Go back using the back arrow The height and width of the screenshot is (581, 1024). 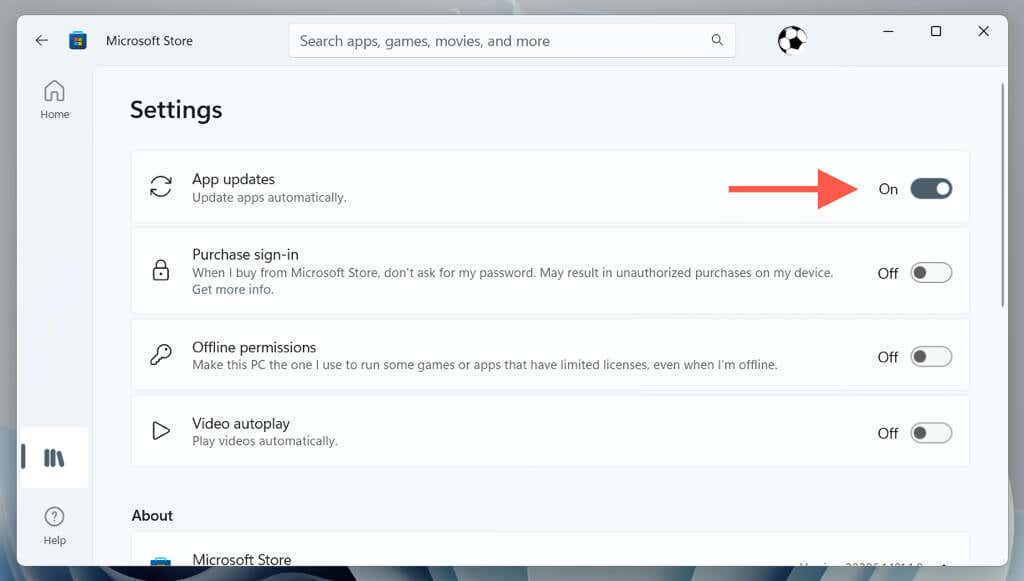click(42, 40)
